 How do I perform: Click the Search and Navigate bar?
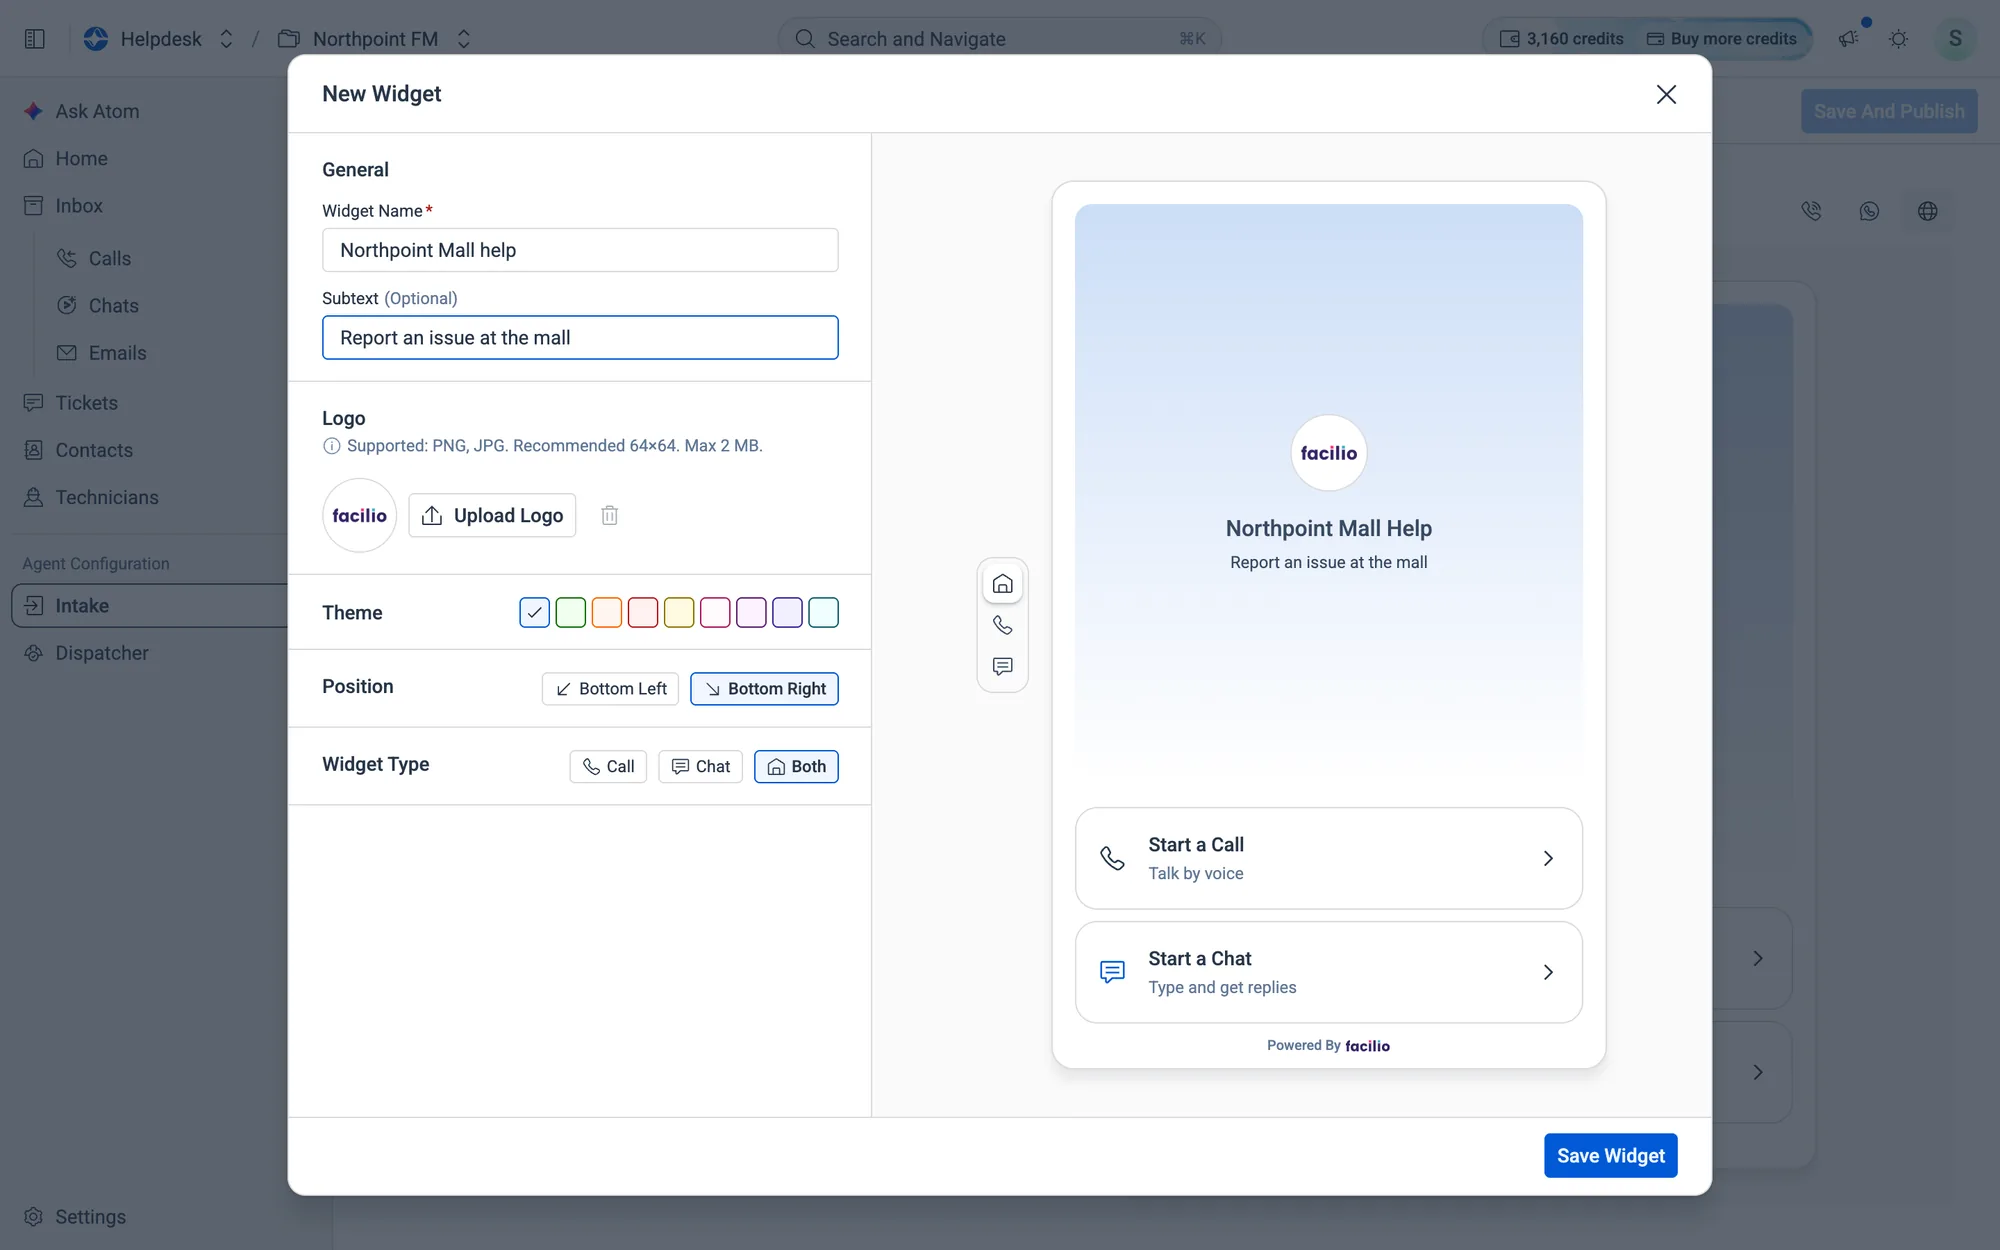click(1000, 39)
